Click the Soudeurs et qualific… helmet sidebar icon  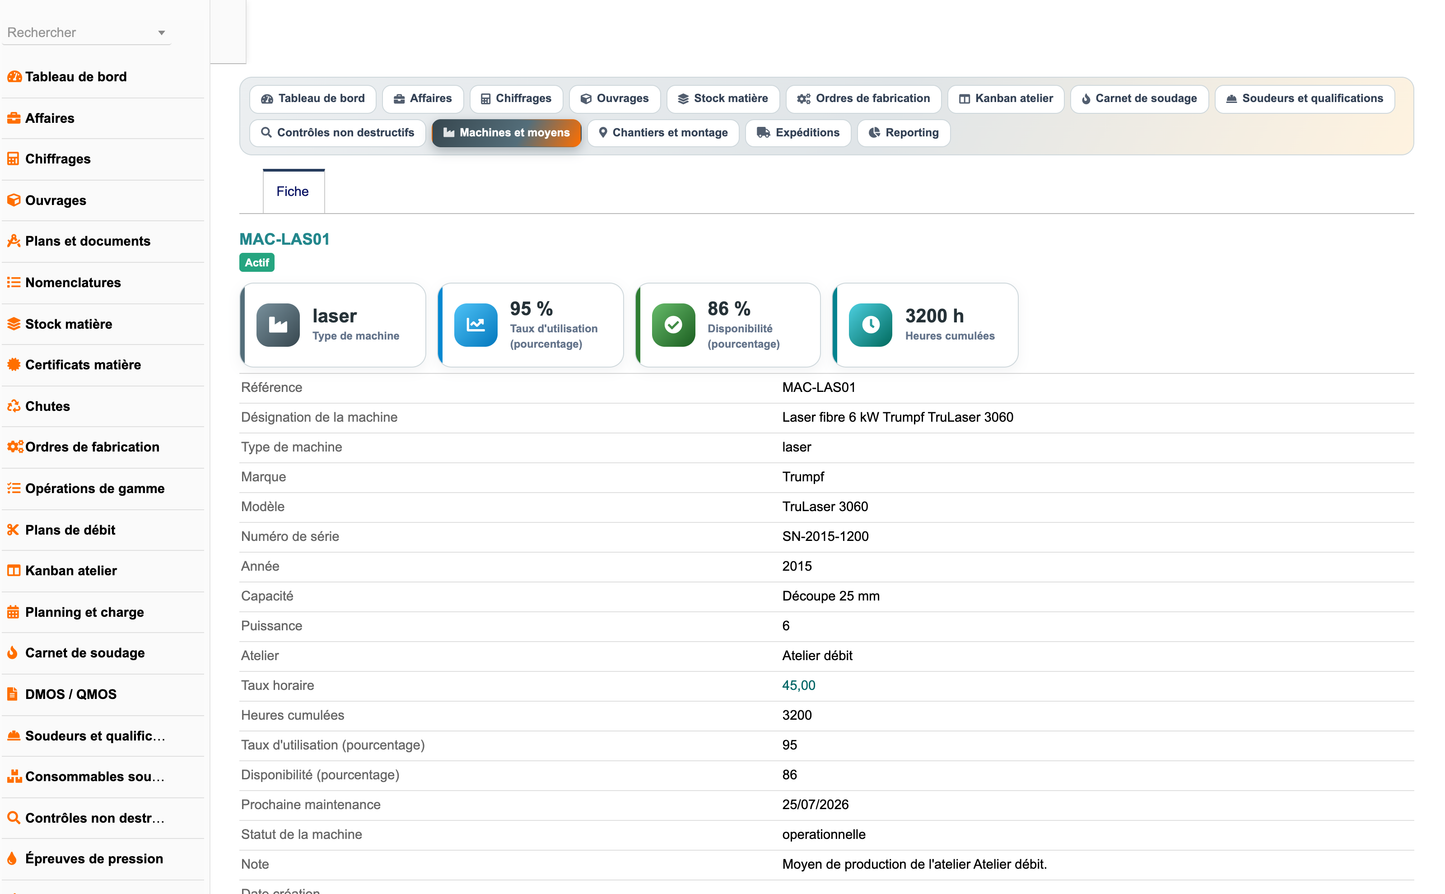coord(14,736)
